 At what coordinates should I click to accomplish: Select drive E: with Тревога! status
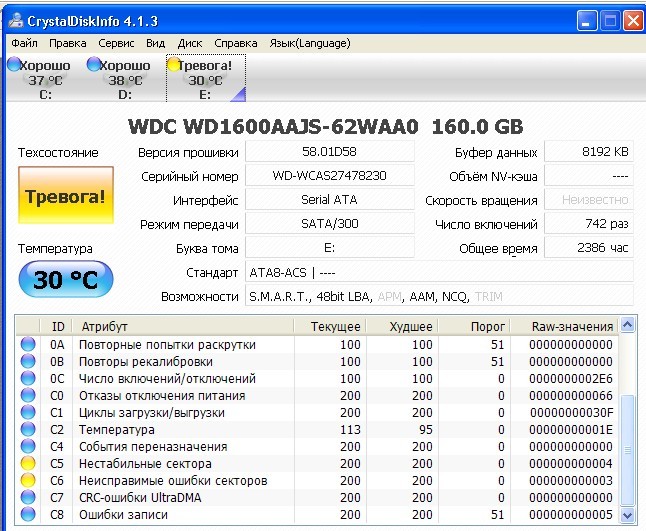pyautogui.click(x=206, y=78)
